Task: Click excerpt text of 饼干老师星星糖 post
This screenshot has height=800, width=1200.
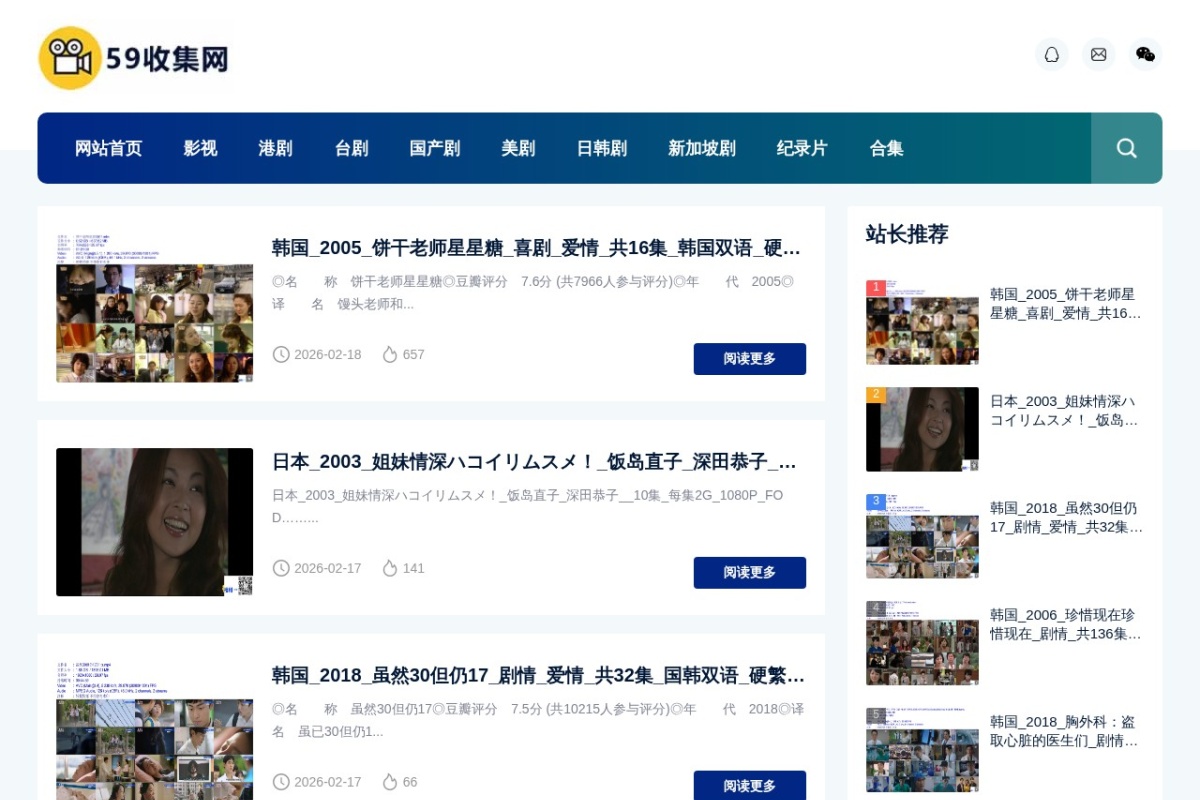Action: (533, 293)
